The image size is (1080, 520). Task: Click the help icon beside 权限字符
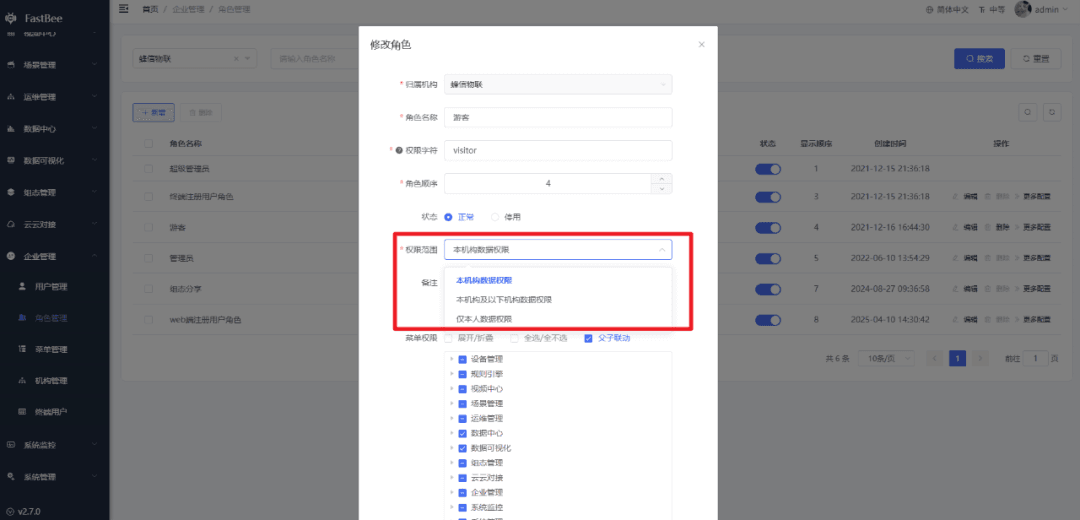[399, 150]
